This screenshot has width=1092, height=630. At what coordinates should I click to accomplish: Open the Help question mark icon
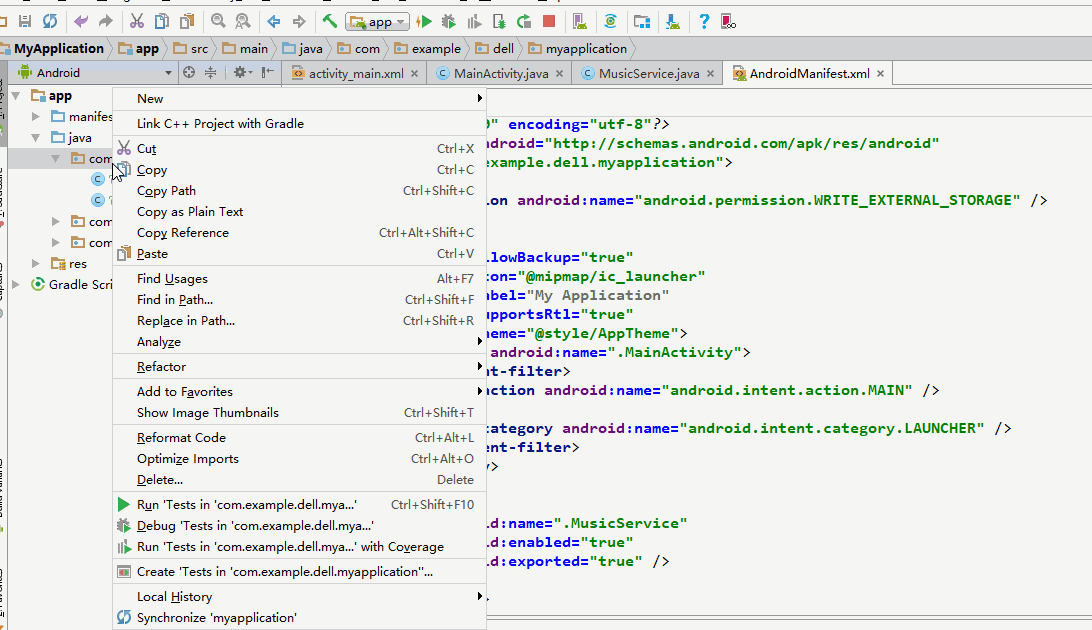704,21
